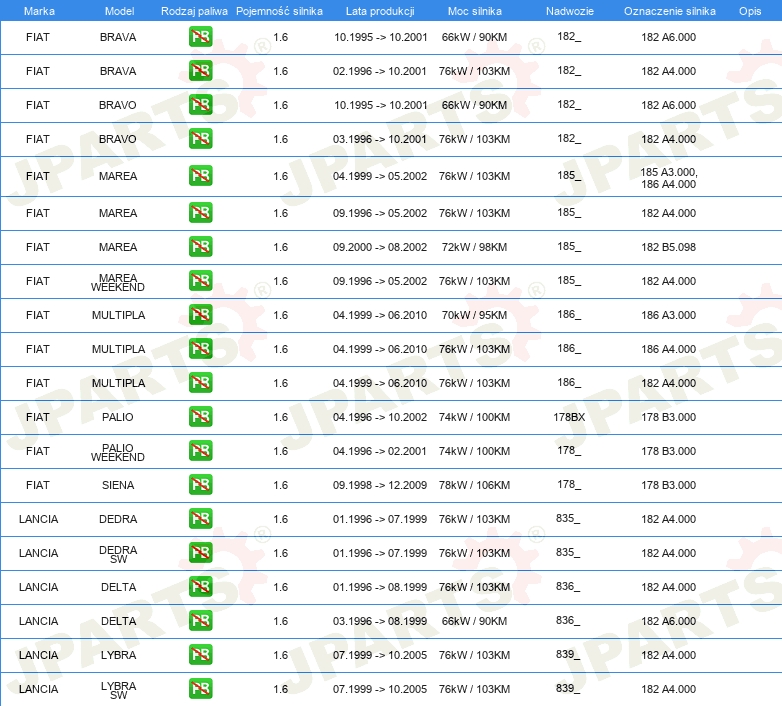Click the fuel icon in BRAVA 66kW row
This screenshot has width=782, height=706.
tap(200, 37)
